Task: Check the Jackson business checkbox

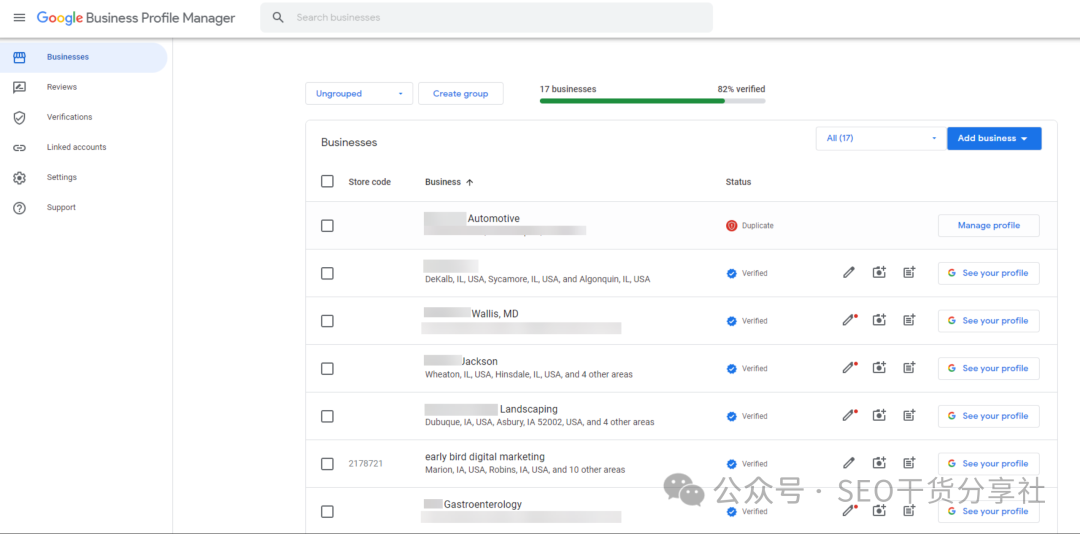Action: point(327,369)
